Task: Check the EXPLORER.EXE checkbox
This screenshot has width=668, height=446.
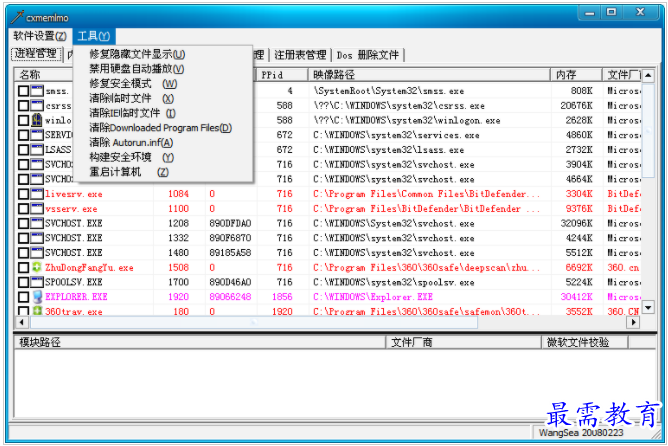Action: coord(23,296)
